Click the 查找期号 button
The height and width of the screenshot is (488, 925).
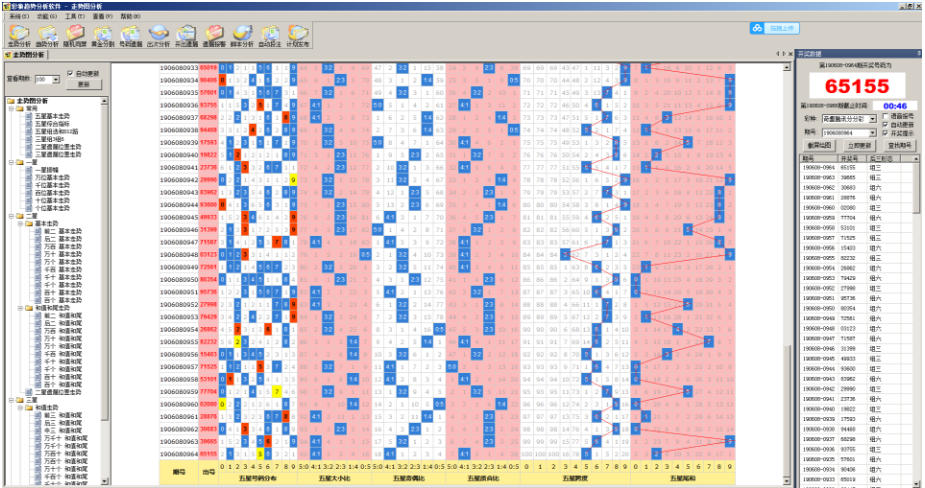[899, 145]
